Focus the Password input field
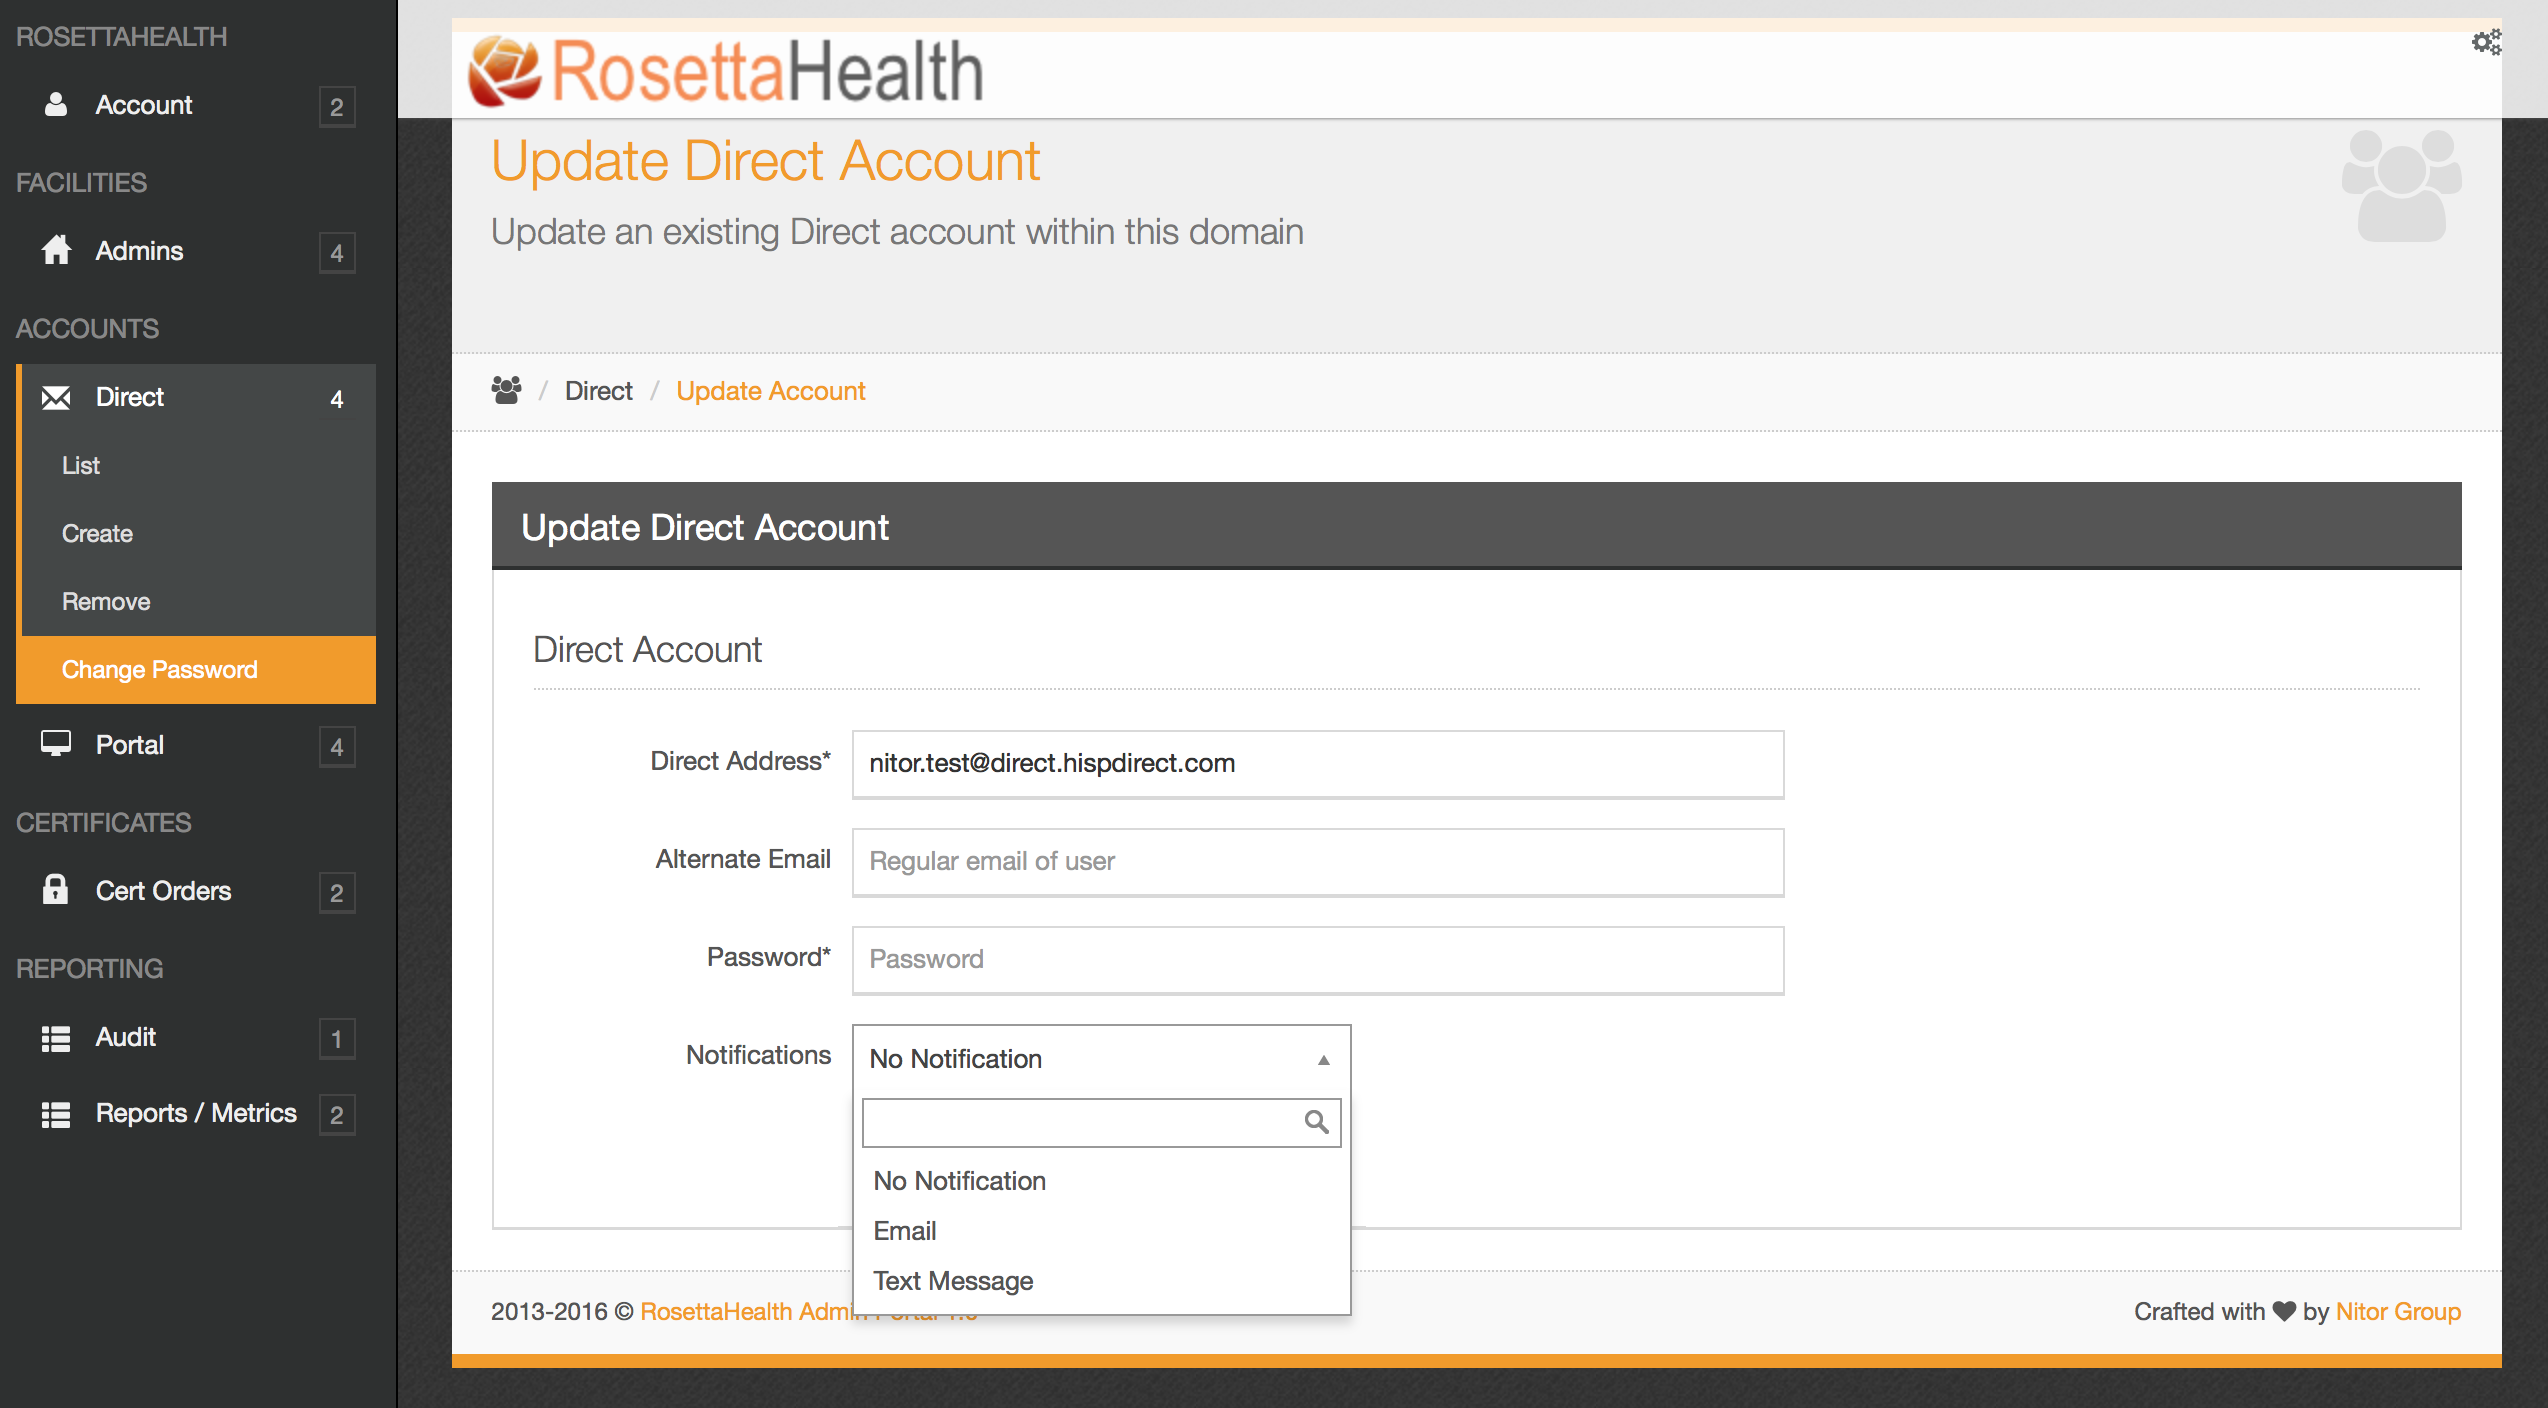Image resolution: width=2548 pixels, height=1408 pixels. point(1317,959)
